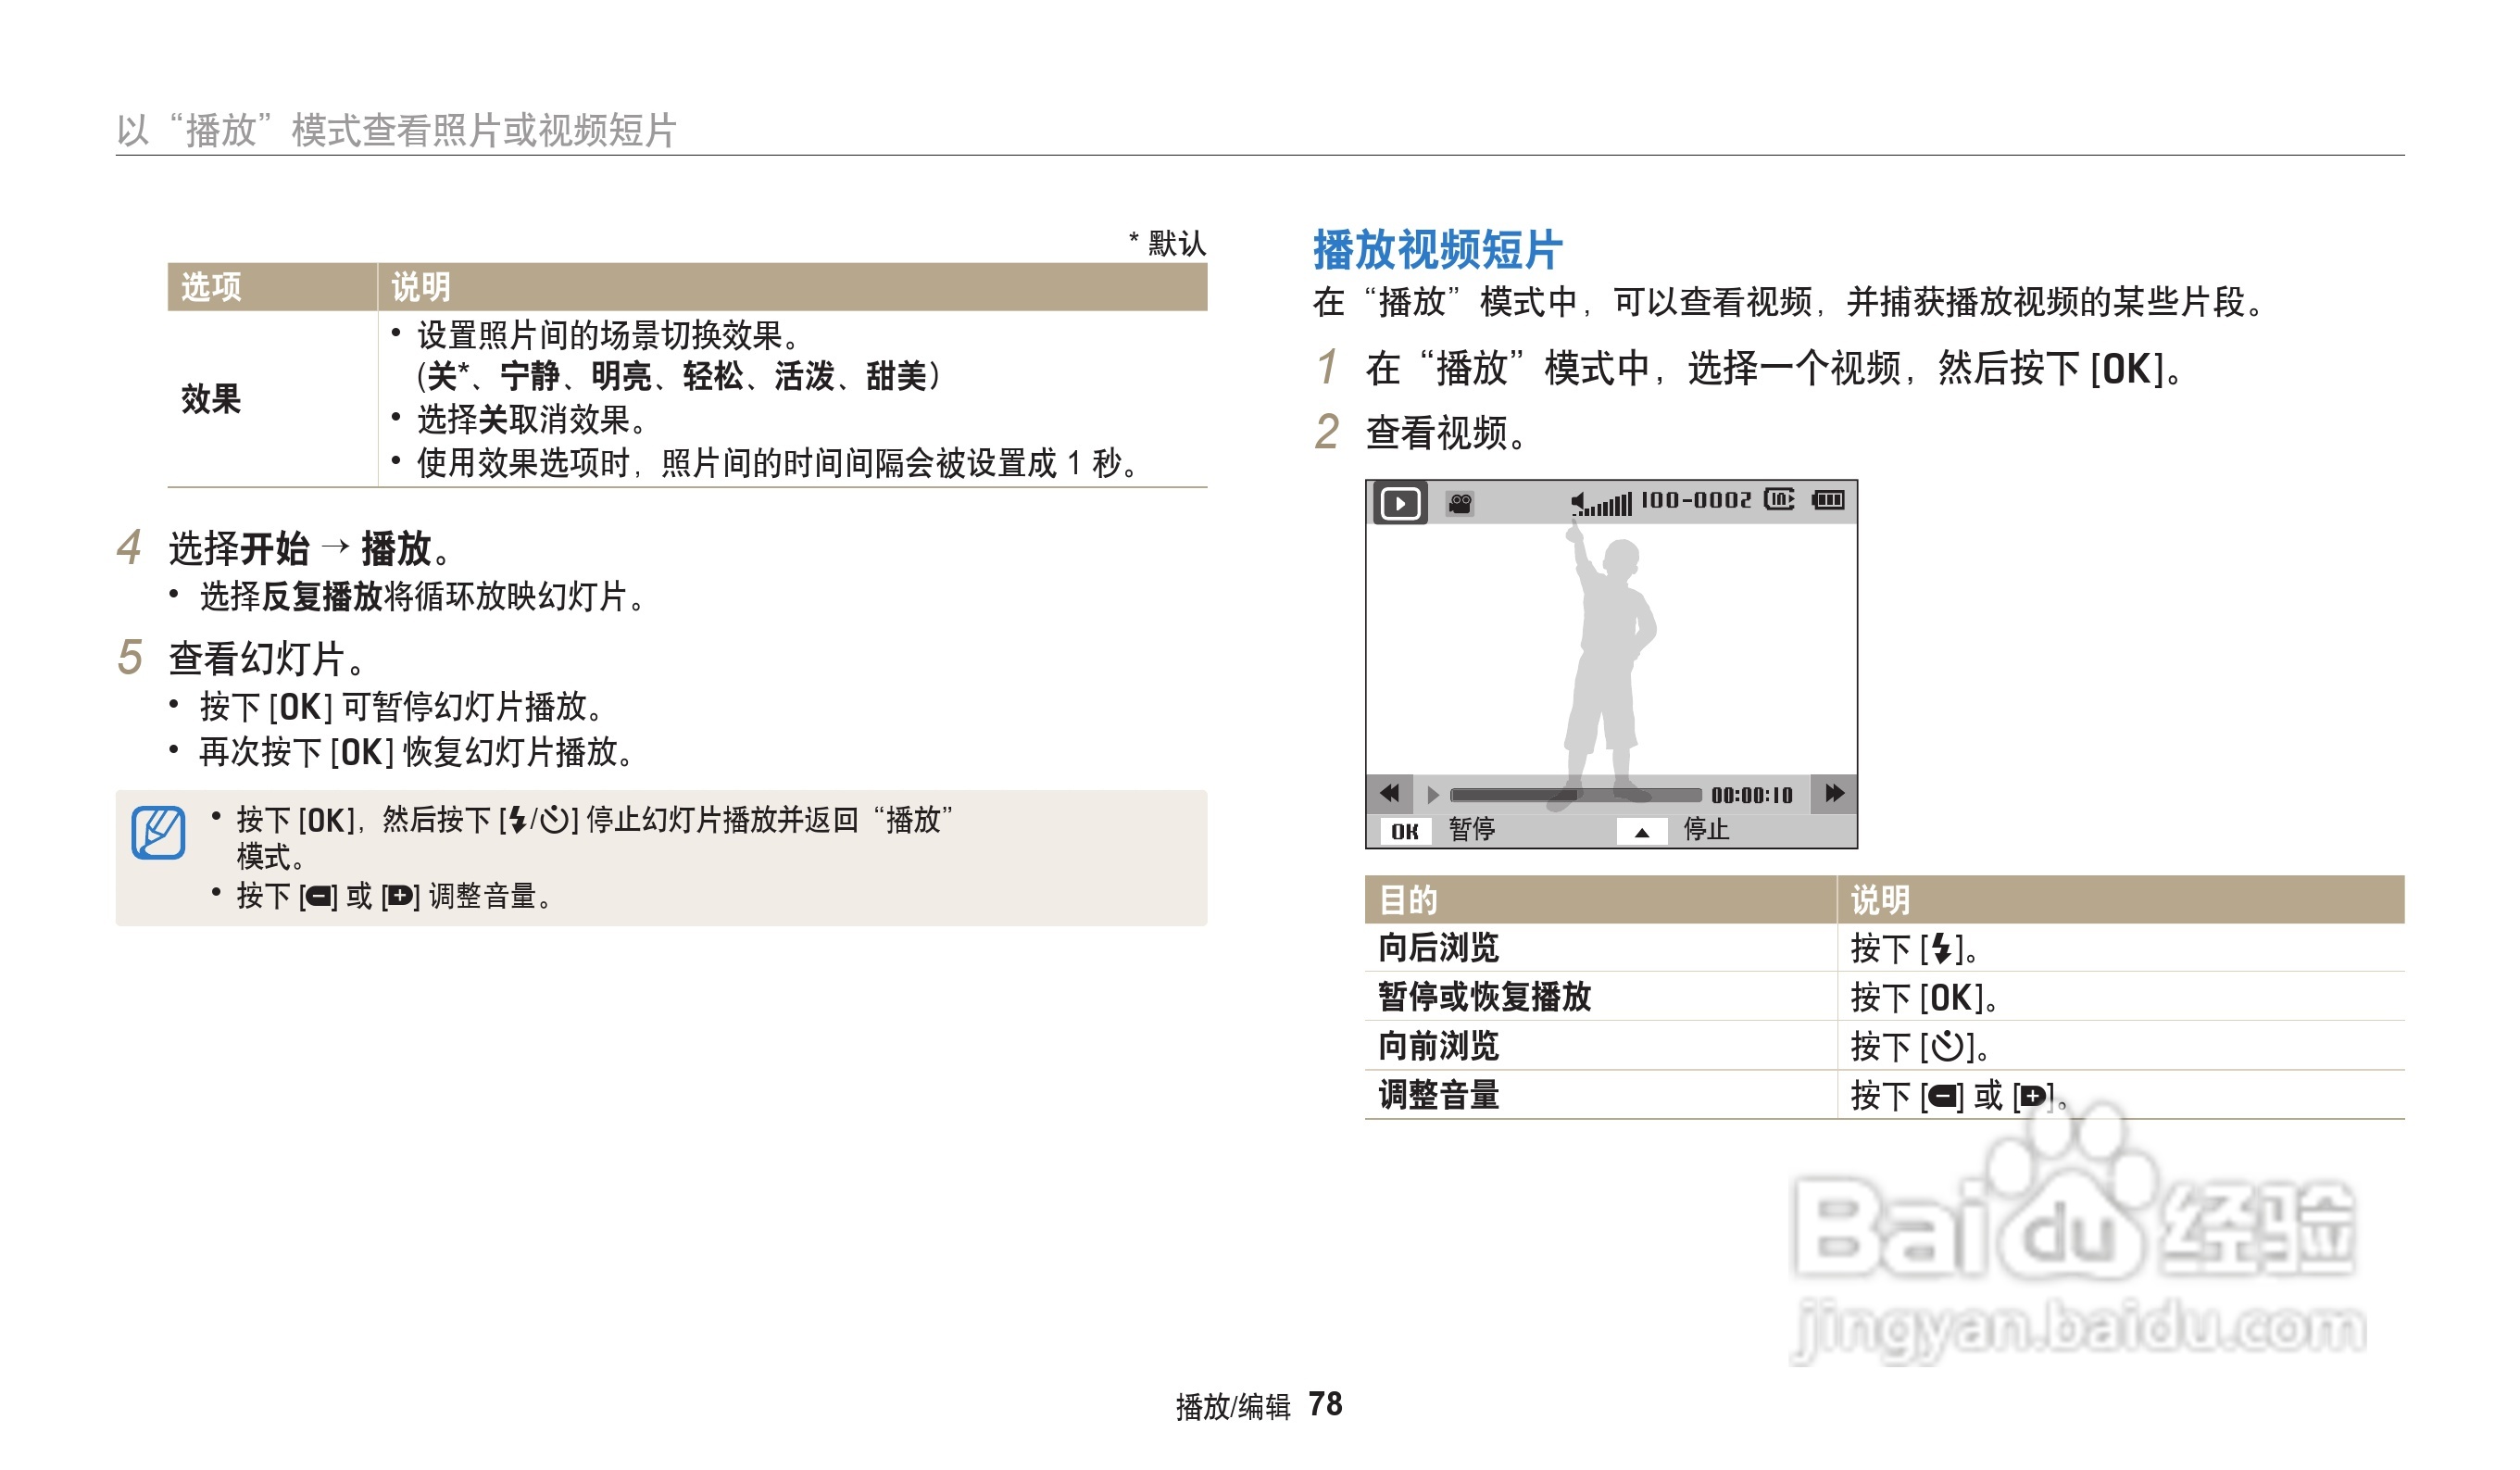Click the video recording icon in status bar
Image resolution: width=2520 pixels, height=1470 pixels.
click(1460, 506)
